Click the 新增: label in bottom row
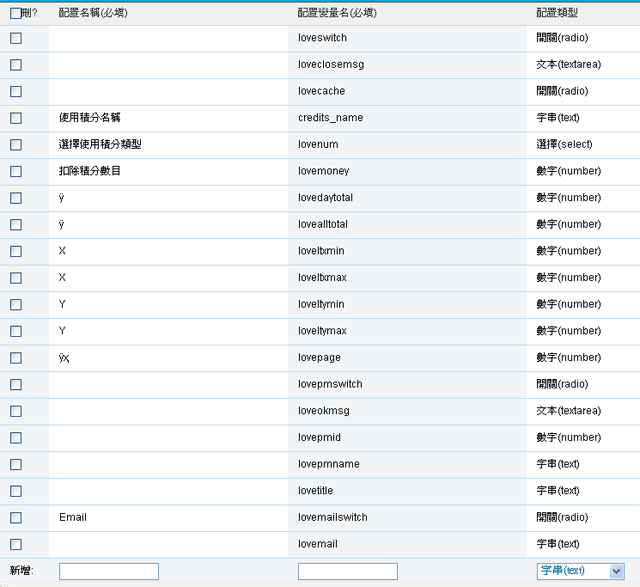This screenshot has width=640, height=587. coord(22,571)
